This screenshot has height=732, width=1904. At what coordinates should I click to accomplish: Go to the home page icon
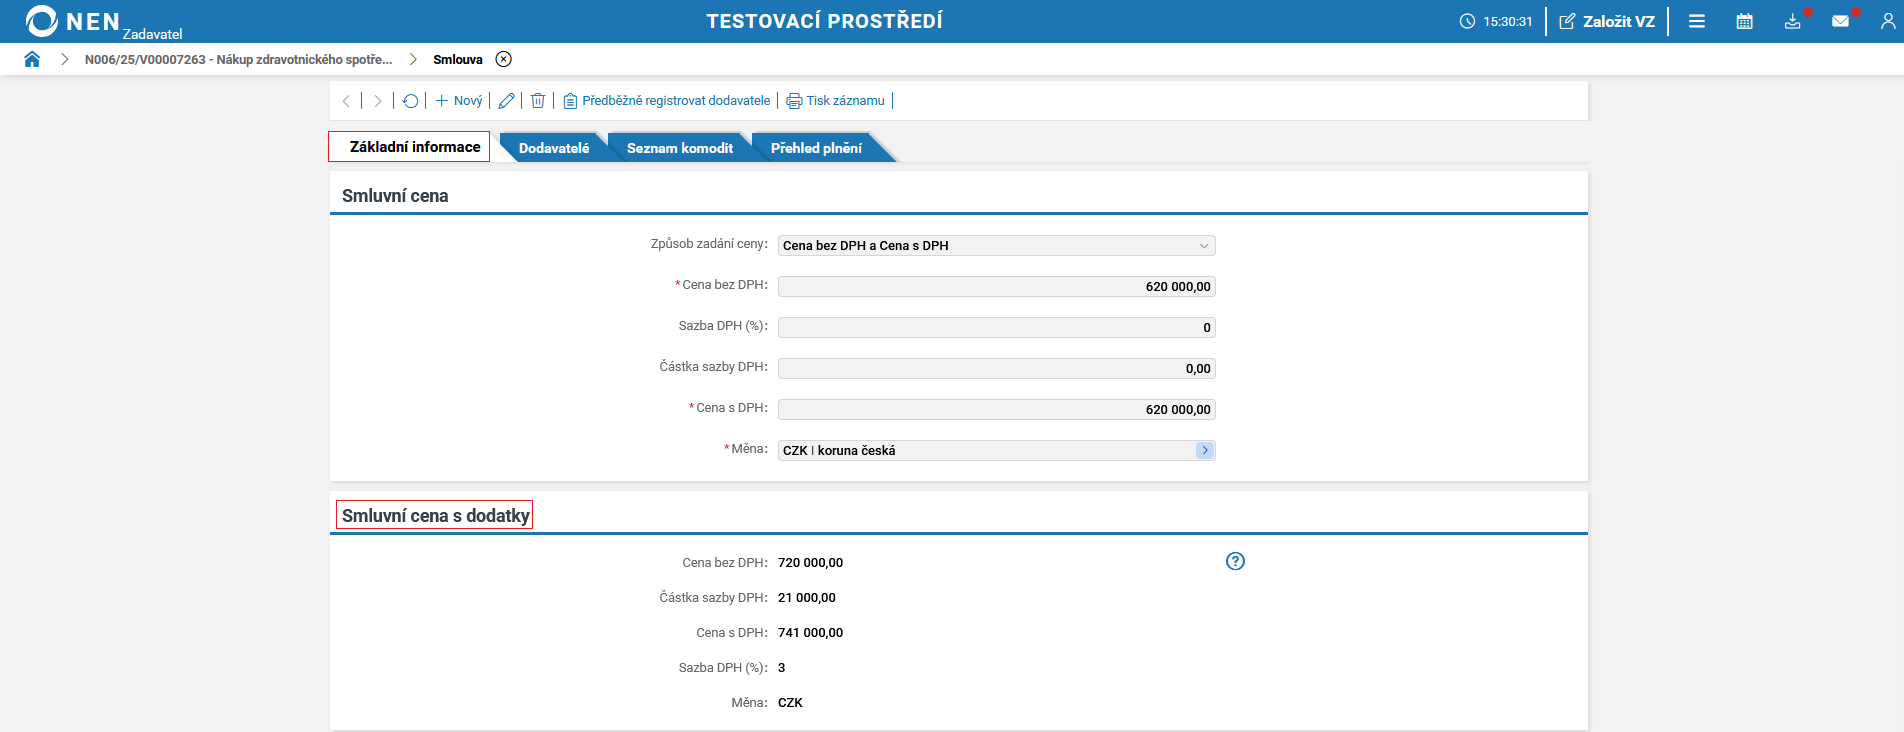click(x=32, y=59)
